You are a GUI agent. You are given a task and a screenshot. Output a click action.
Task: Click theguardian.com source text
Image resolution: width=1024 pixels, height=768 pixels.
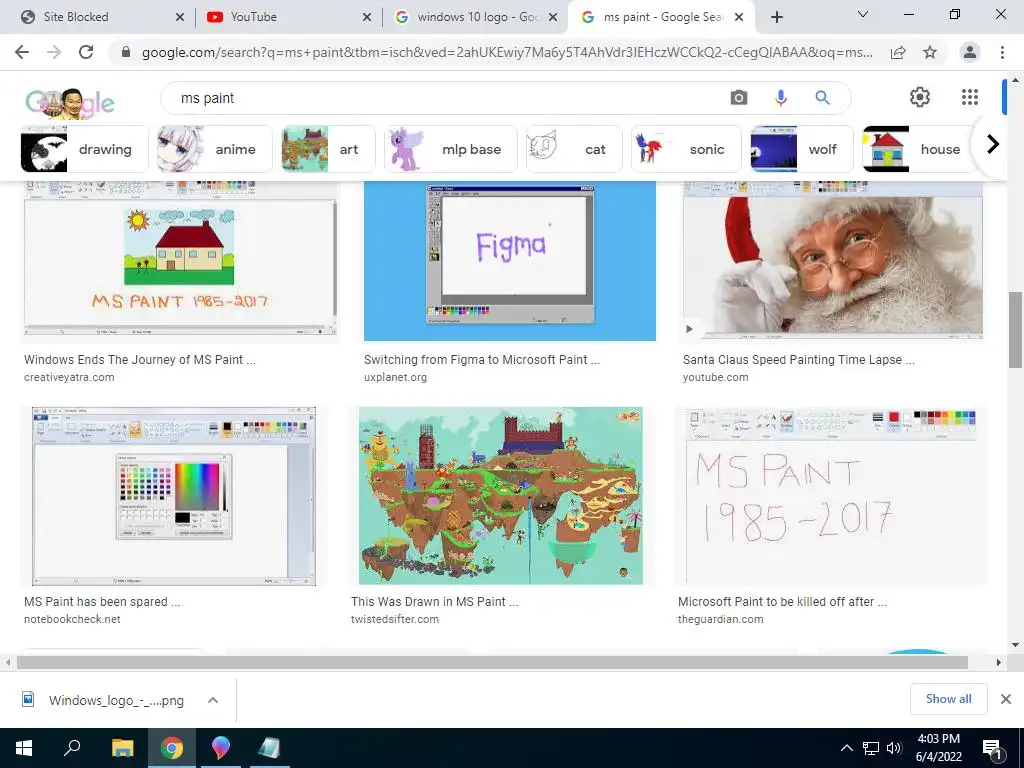pyautogui.click(x=720, y=619)
